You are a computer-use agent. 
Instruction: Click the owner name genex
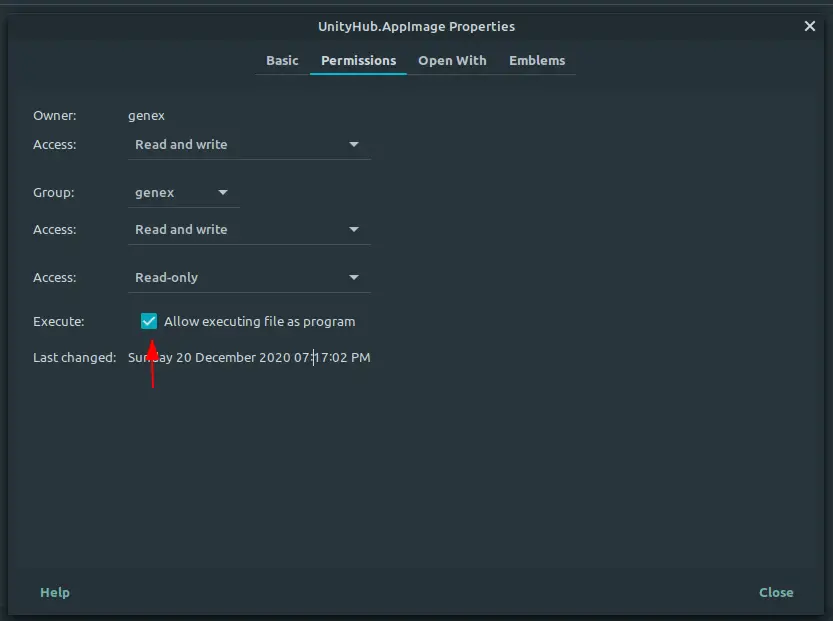click(146, 116)
